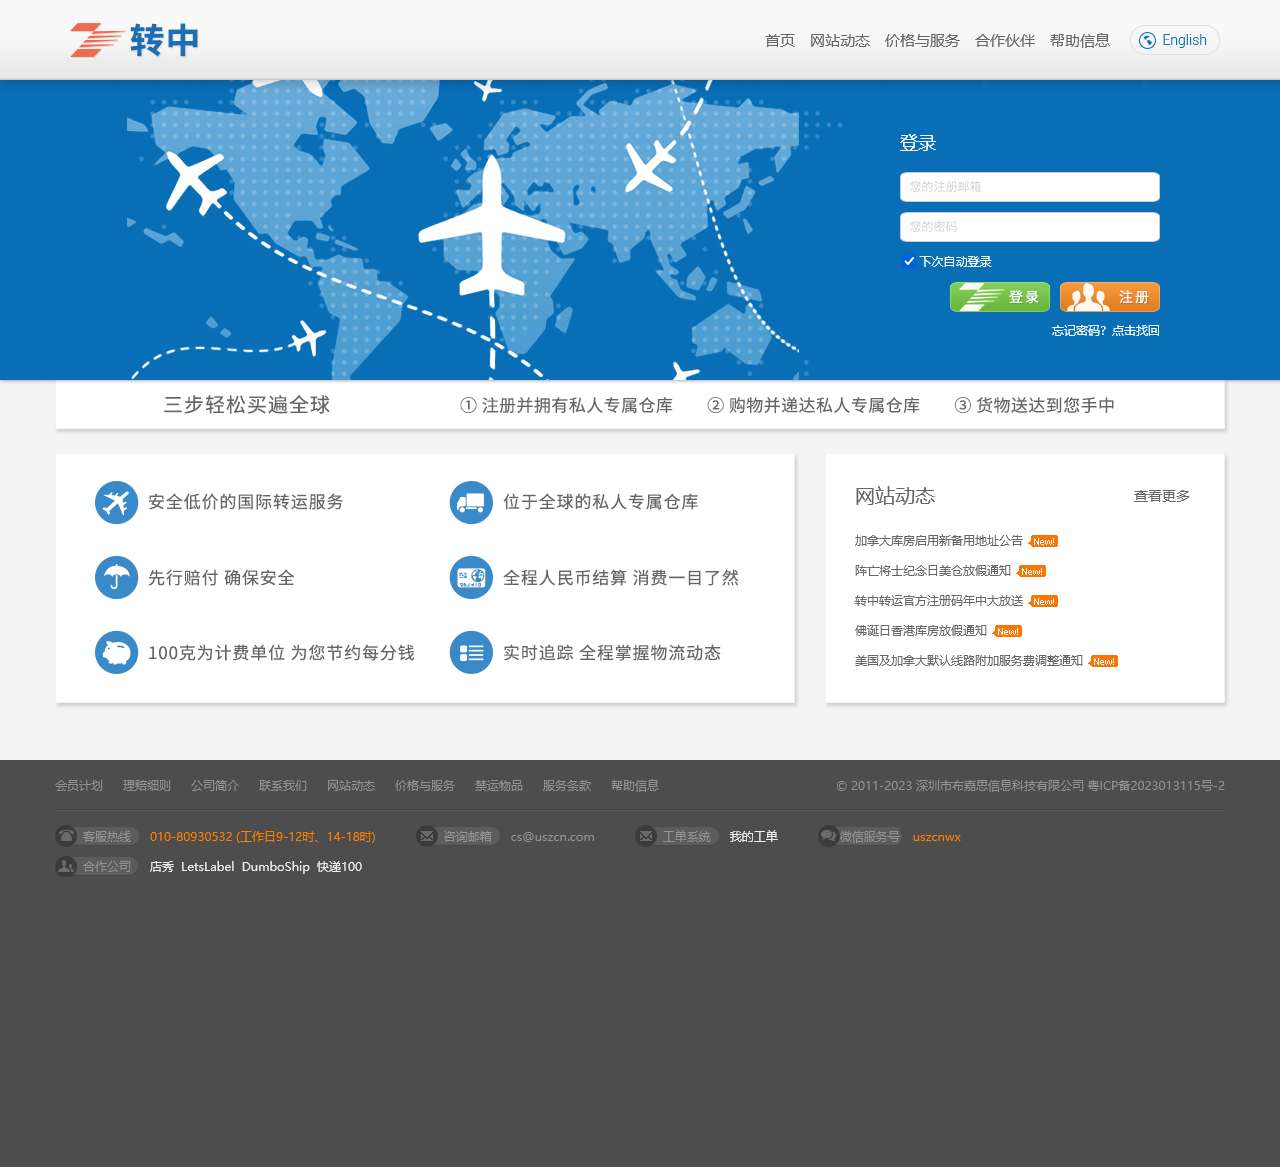The height and width of the screenshot is (1167, 1280).
Task: Click 帮助信息 in the footer links
Action: pos(635,786)
